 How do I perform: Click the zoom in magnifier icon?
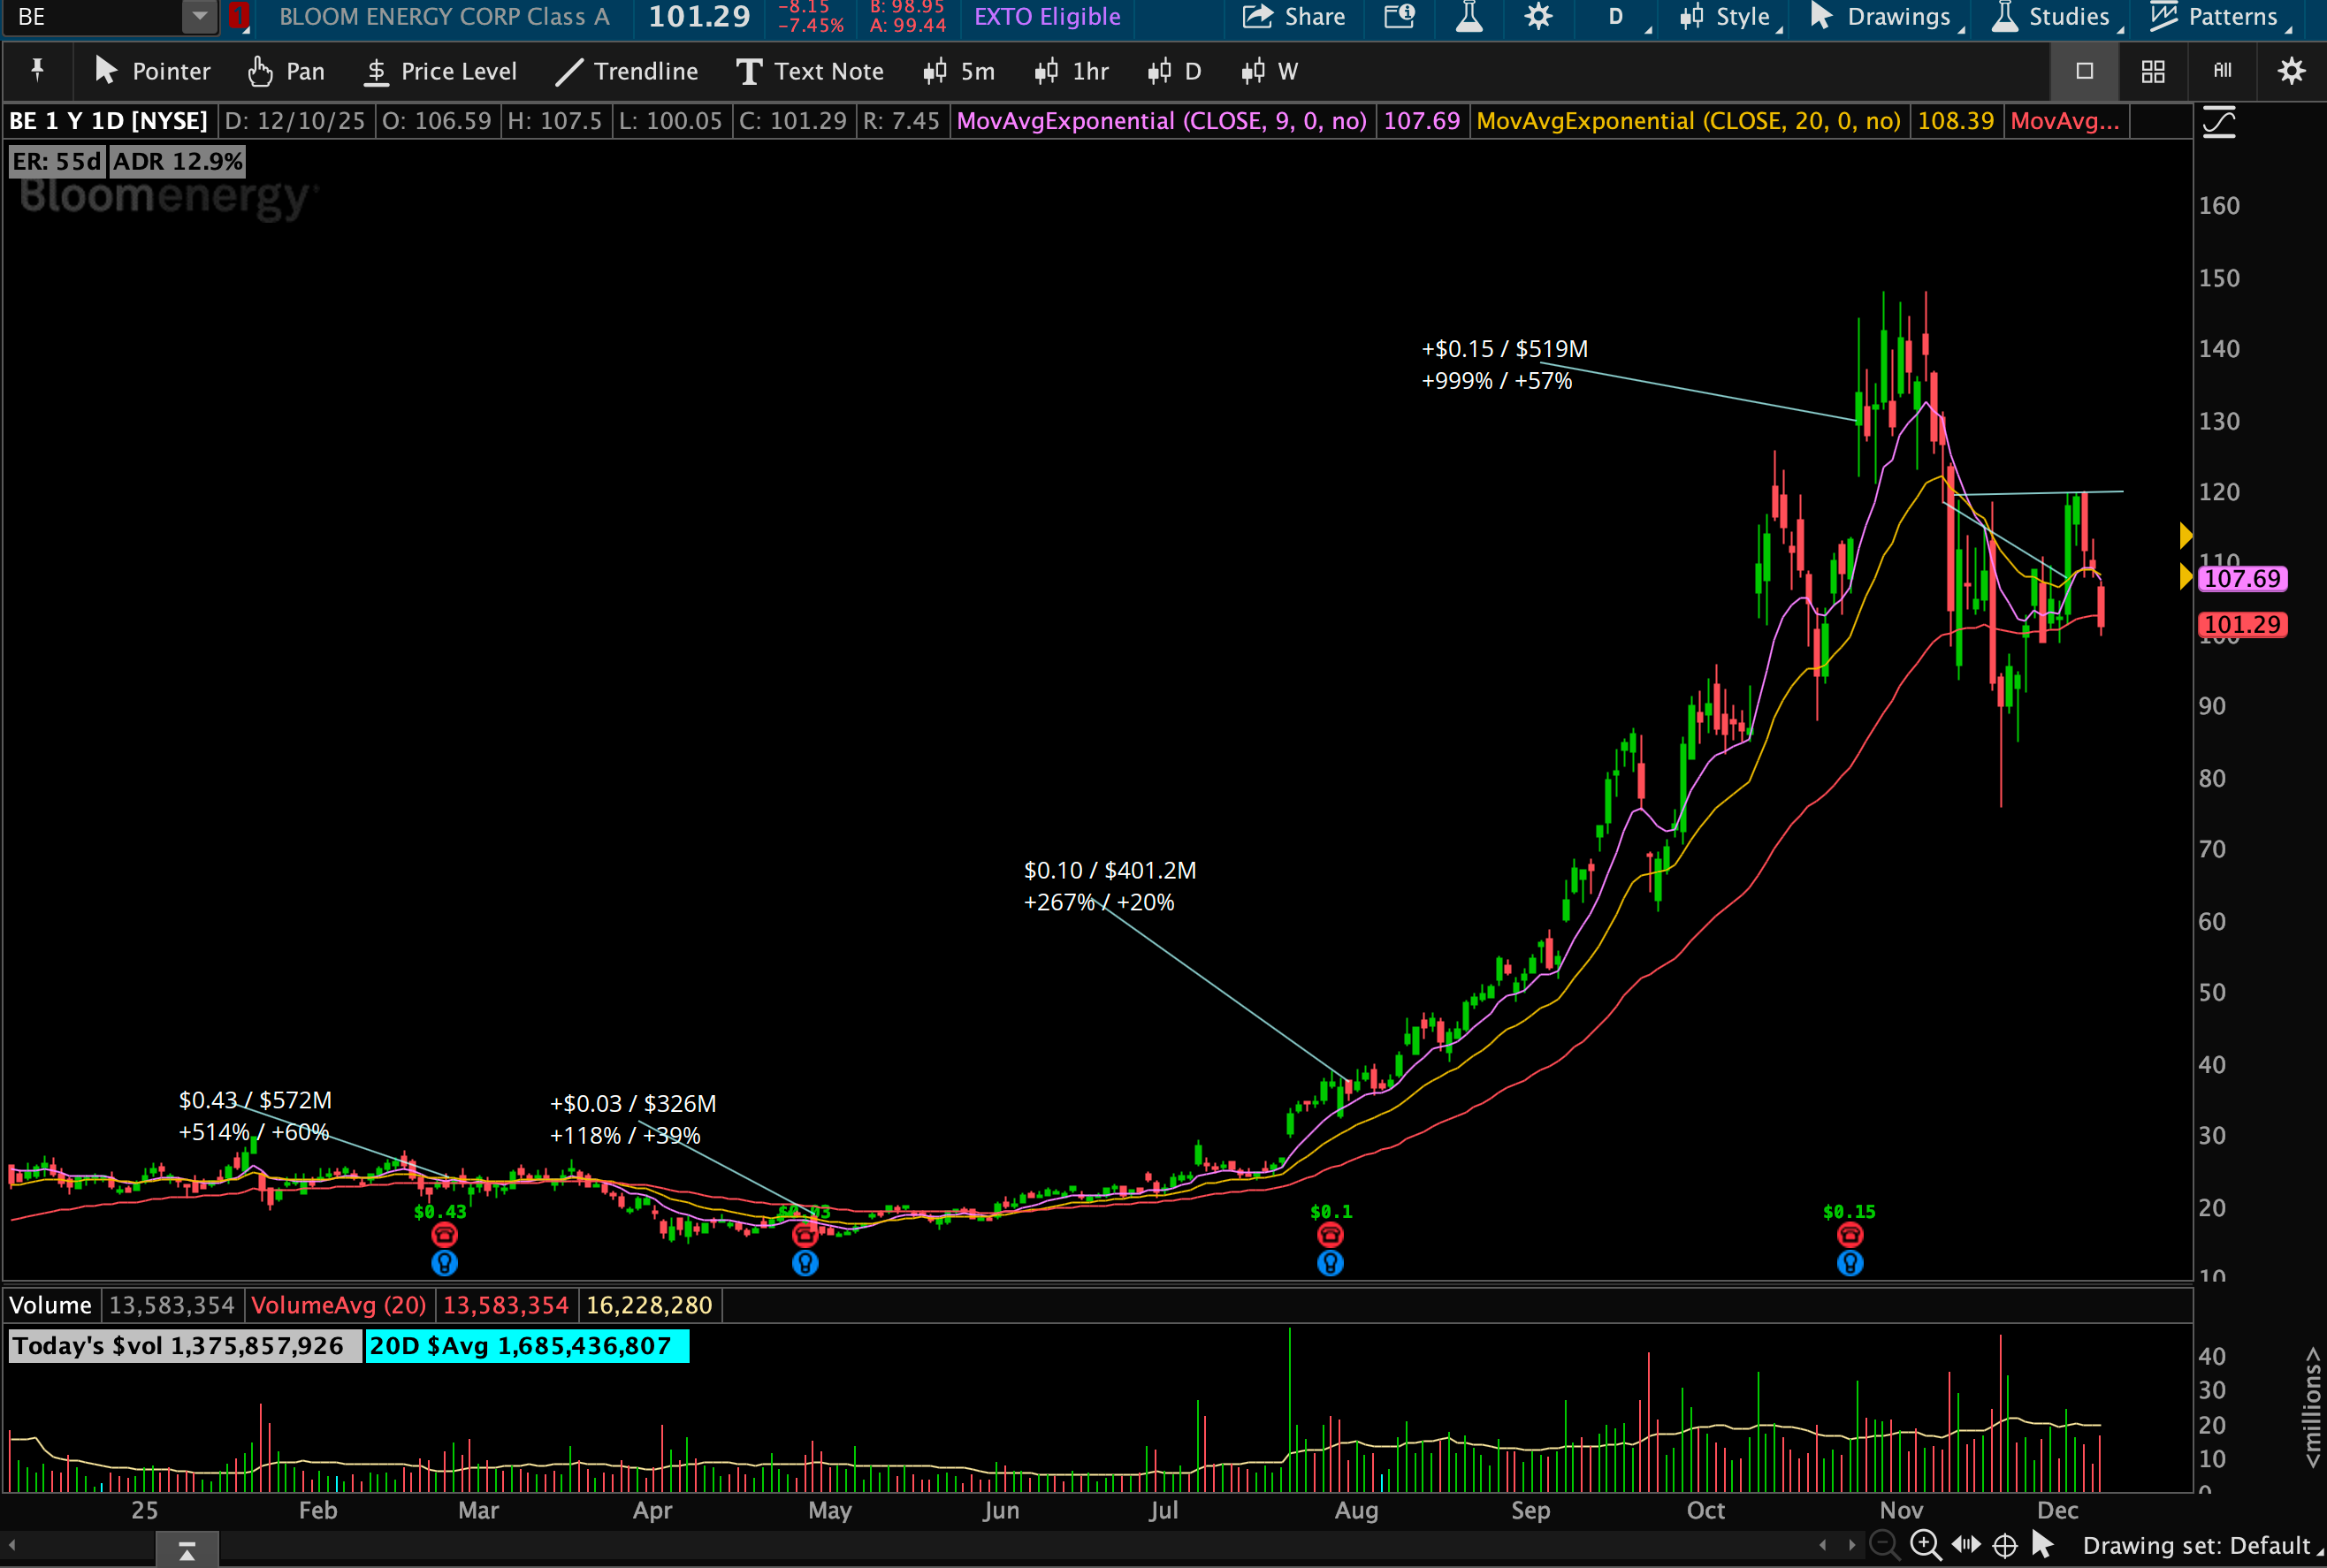1925,1545
